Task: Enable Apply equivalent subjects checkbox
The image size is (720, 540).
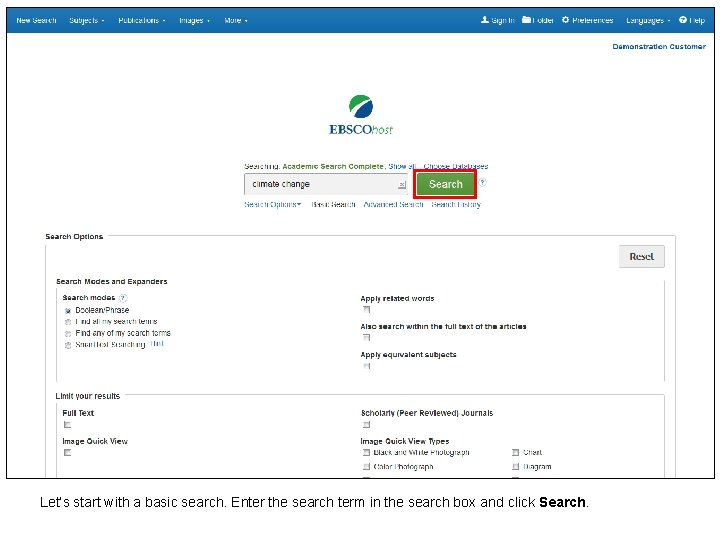Action: pyautogui.click(x=366, y=366)
